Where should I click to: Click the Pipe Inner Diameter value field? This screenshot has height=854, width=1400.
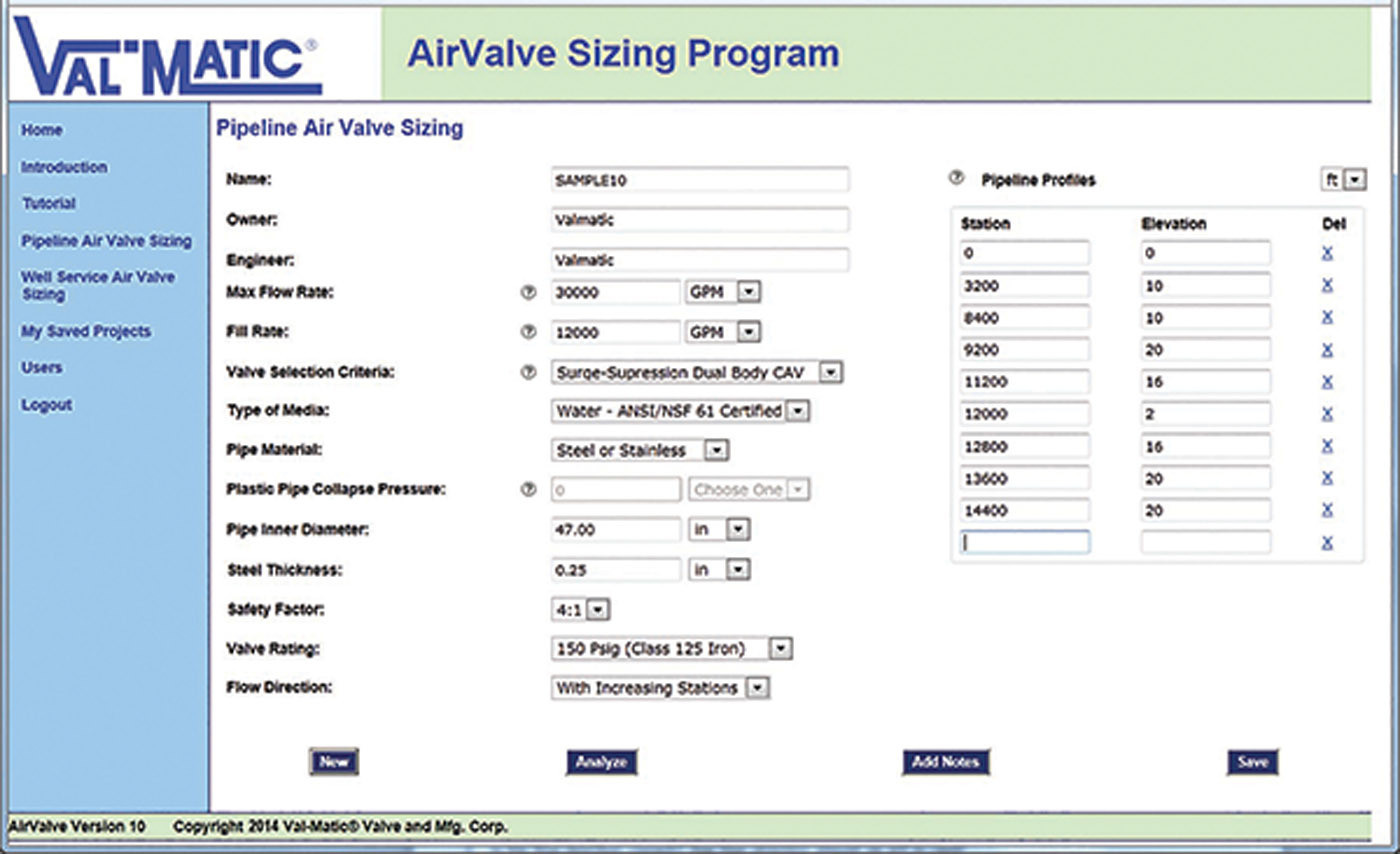(616, 530)
